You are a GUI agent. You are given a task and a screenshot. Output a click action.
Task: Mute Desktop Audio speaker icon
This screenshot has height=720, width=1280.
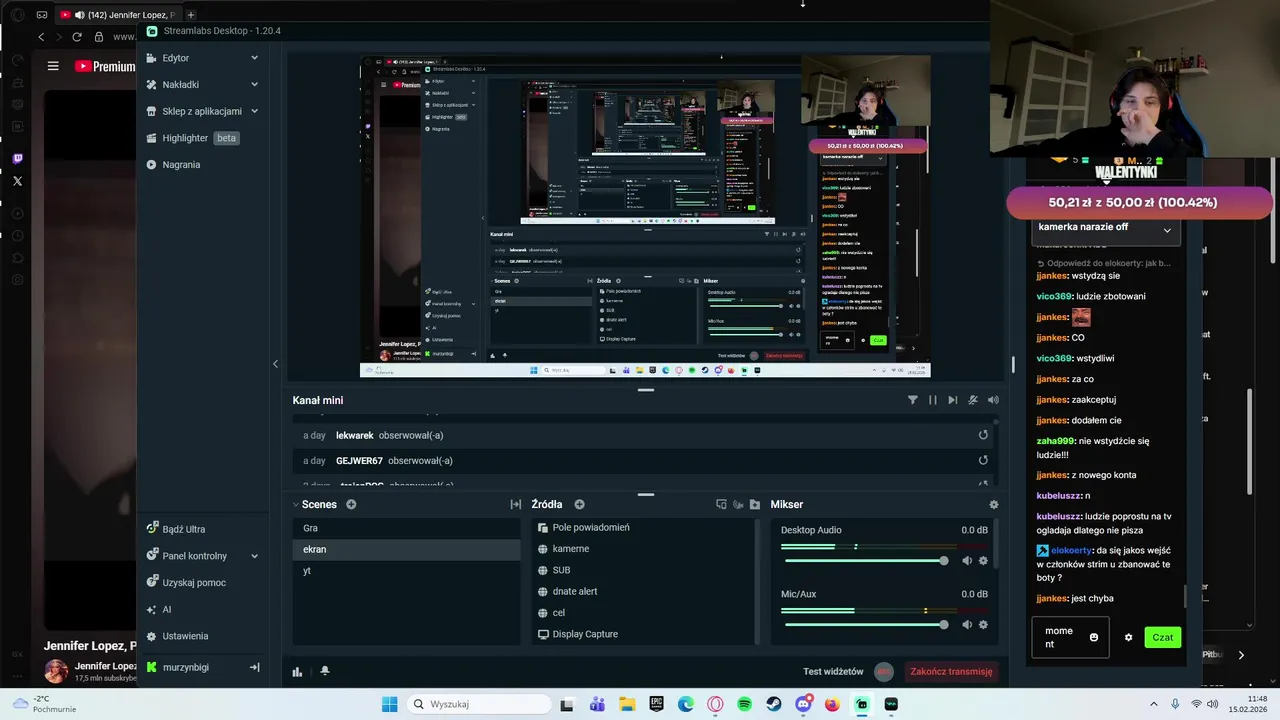pos(966,561)
